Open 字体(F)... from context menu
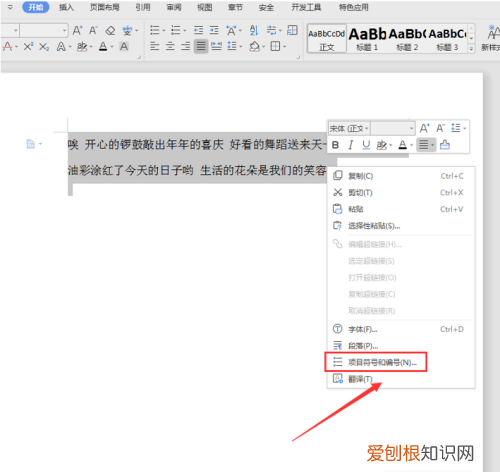Screen dimensions: 500x472 [x=401, y=329]
